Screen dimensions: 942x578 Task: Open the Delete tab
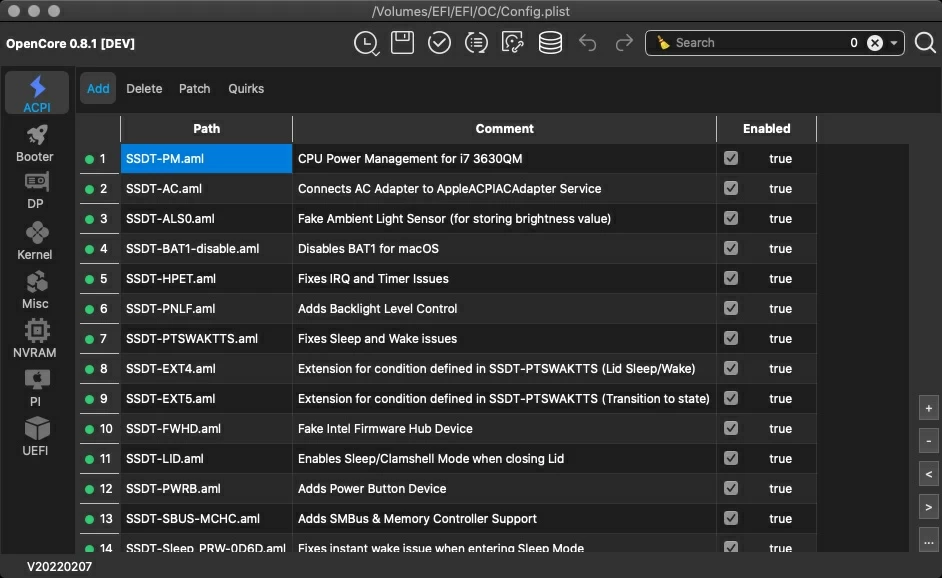pos(144,88)
